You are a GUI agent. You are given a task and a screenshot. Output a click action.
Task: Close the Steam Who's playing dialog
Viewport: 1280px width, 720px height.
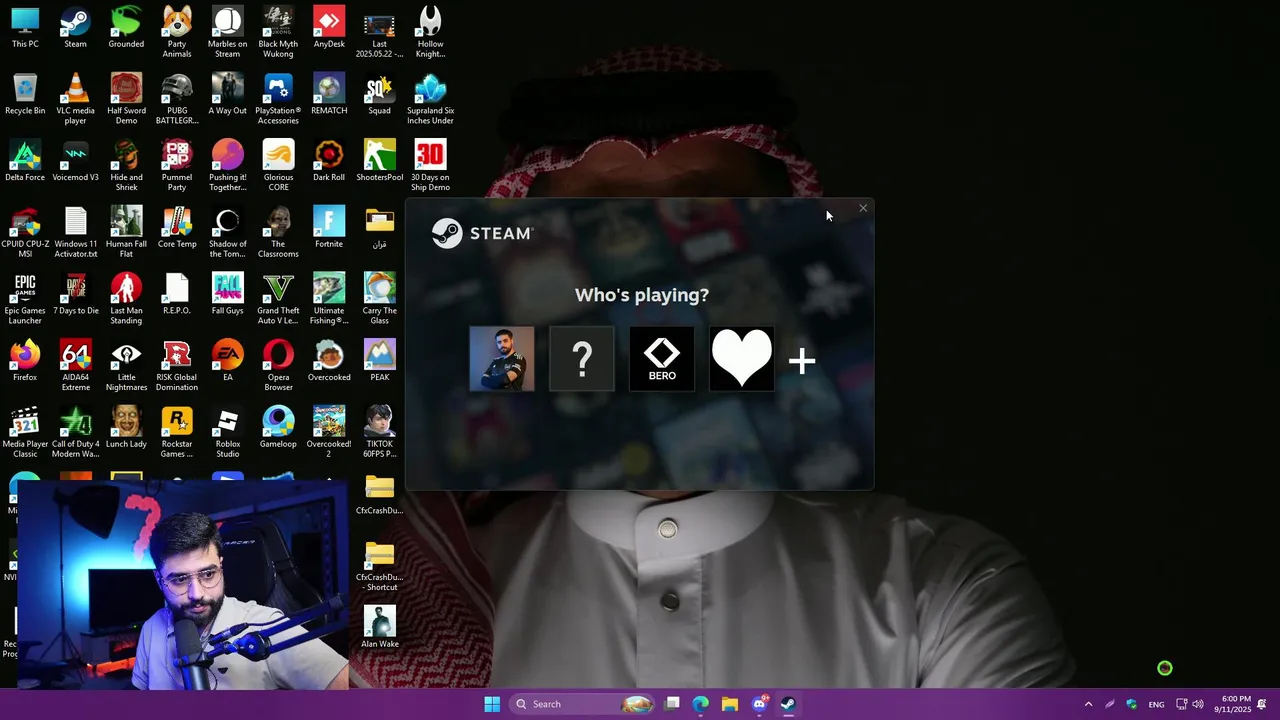863,208
